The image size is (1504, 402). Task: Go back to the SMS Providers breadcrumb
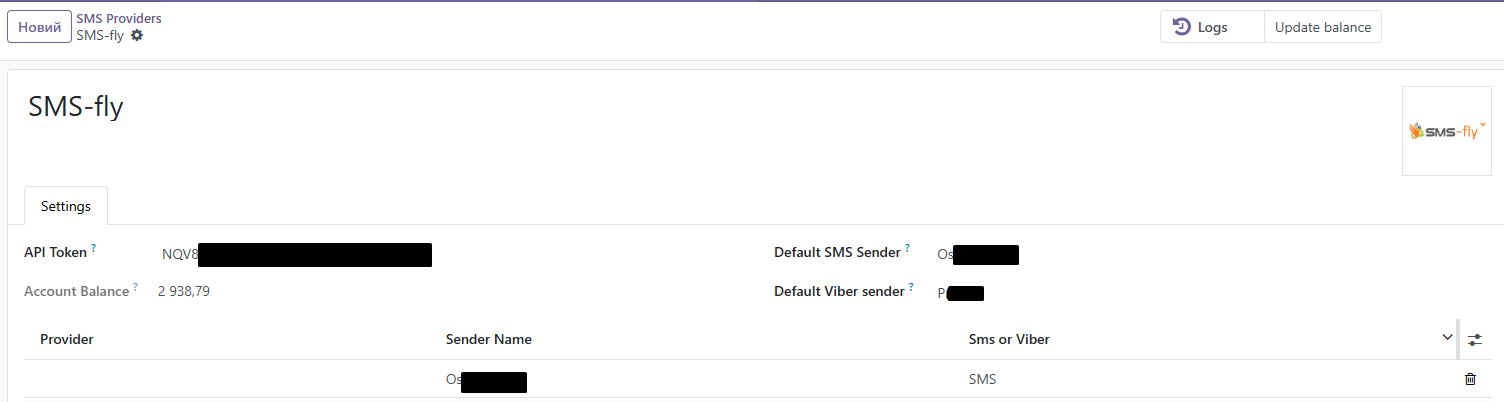tap(119, 18)
